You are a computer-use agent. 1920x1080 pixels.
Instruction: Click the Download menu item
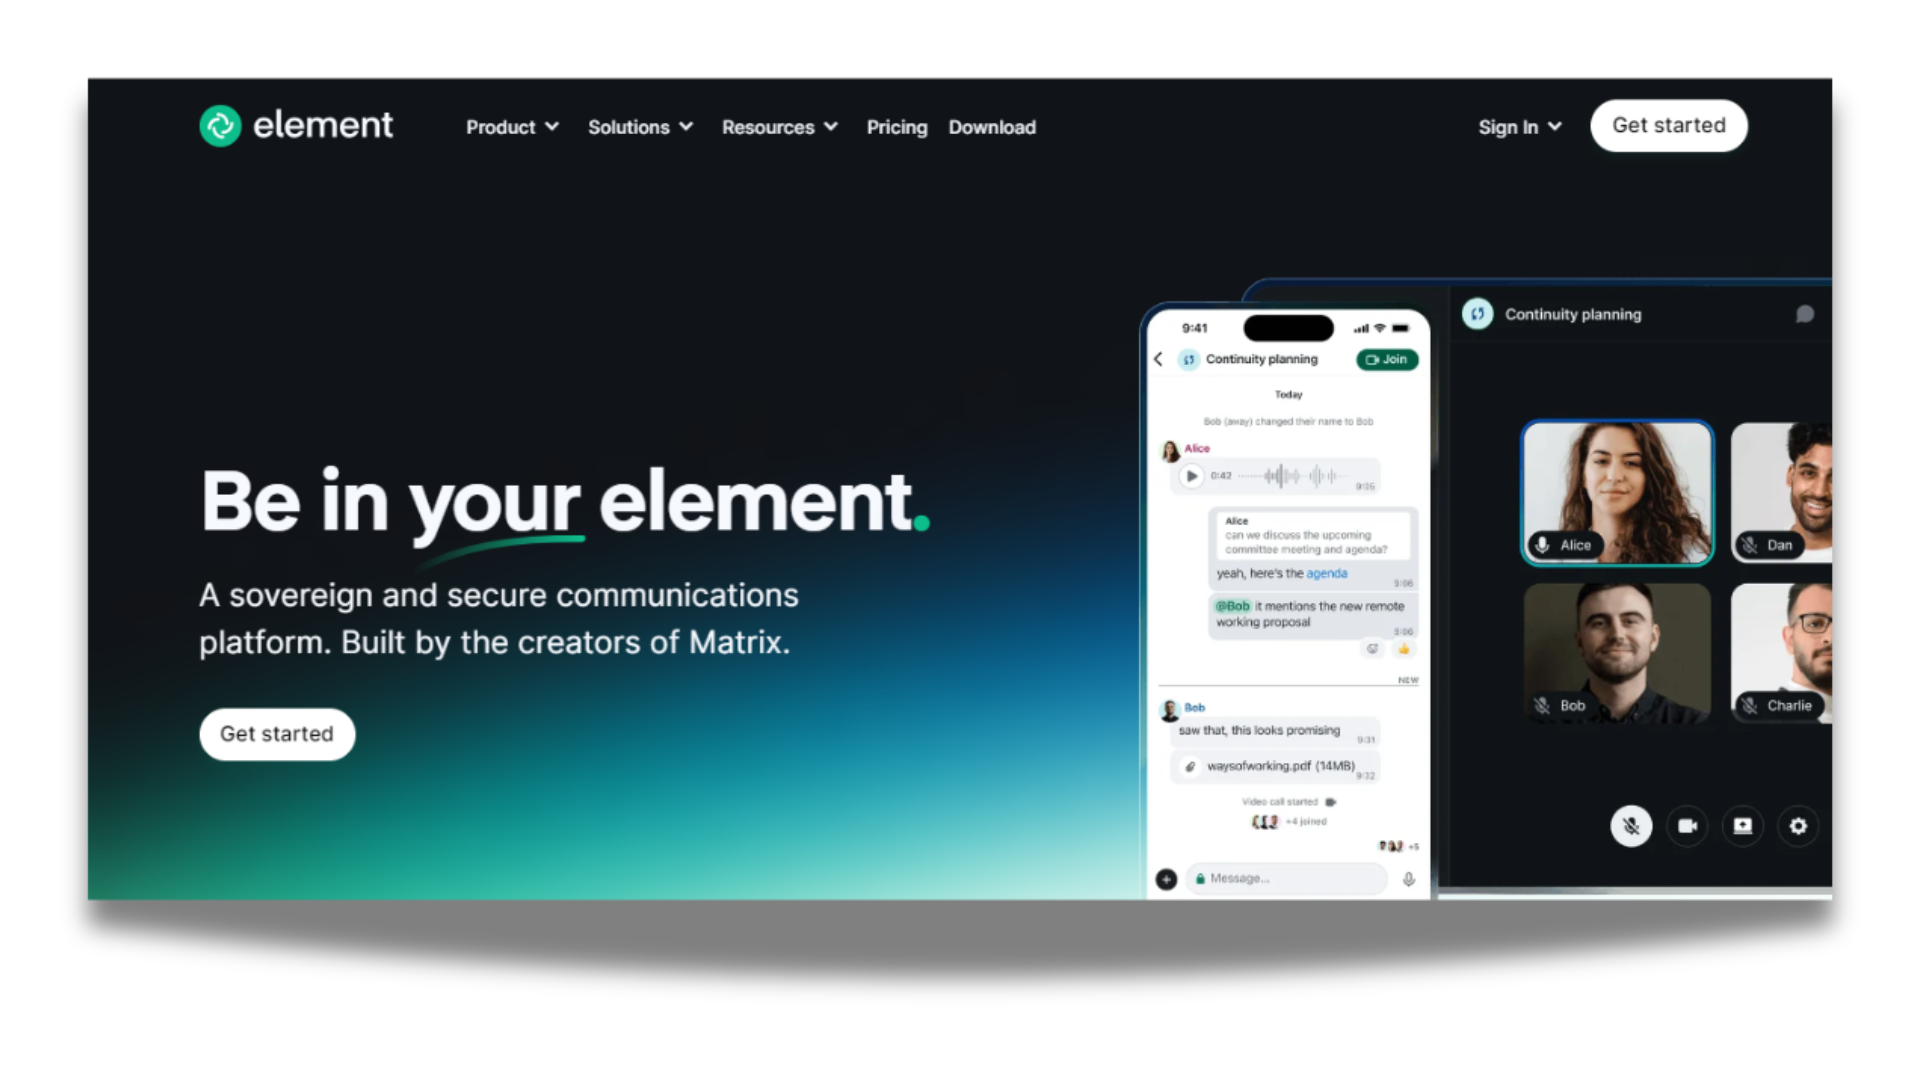[992, 125]
